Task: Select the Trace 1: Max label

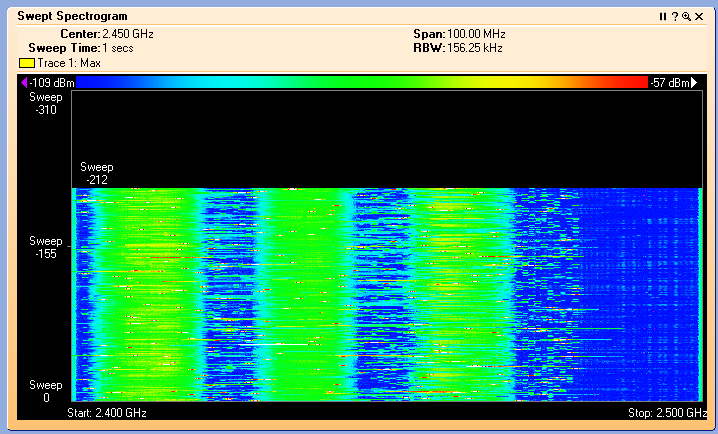Action: [x=69, y=63]
